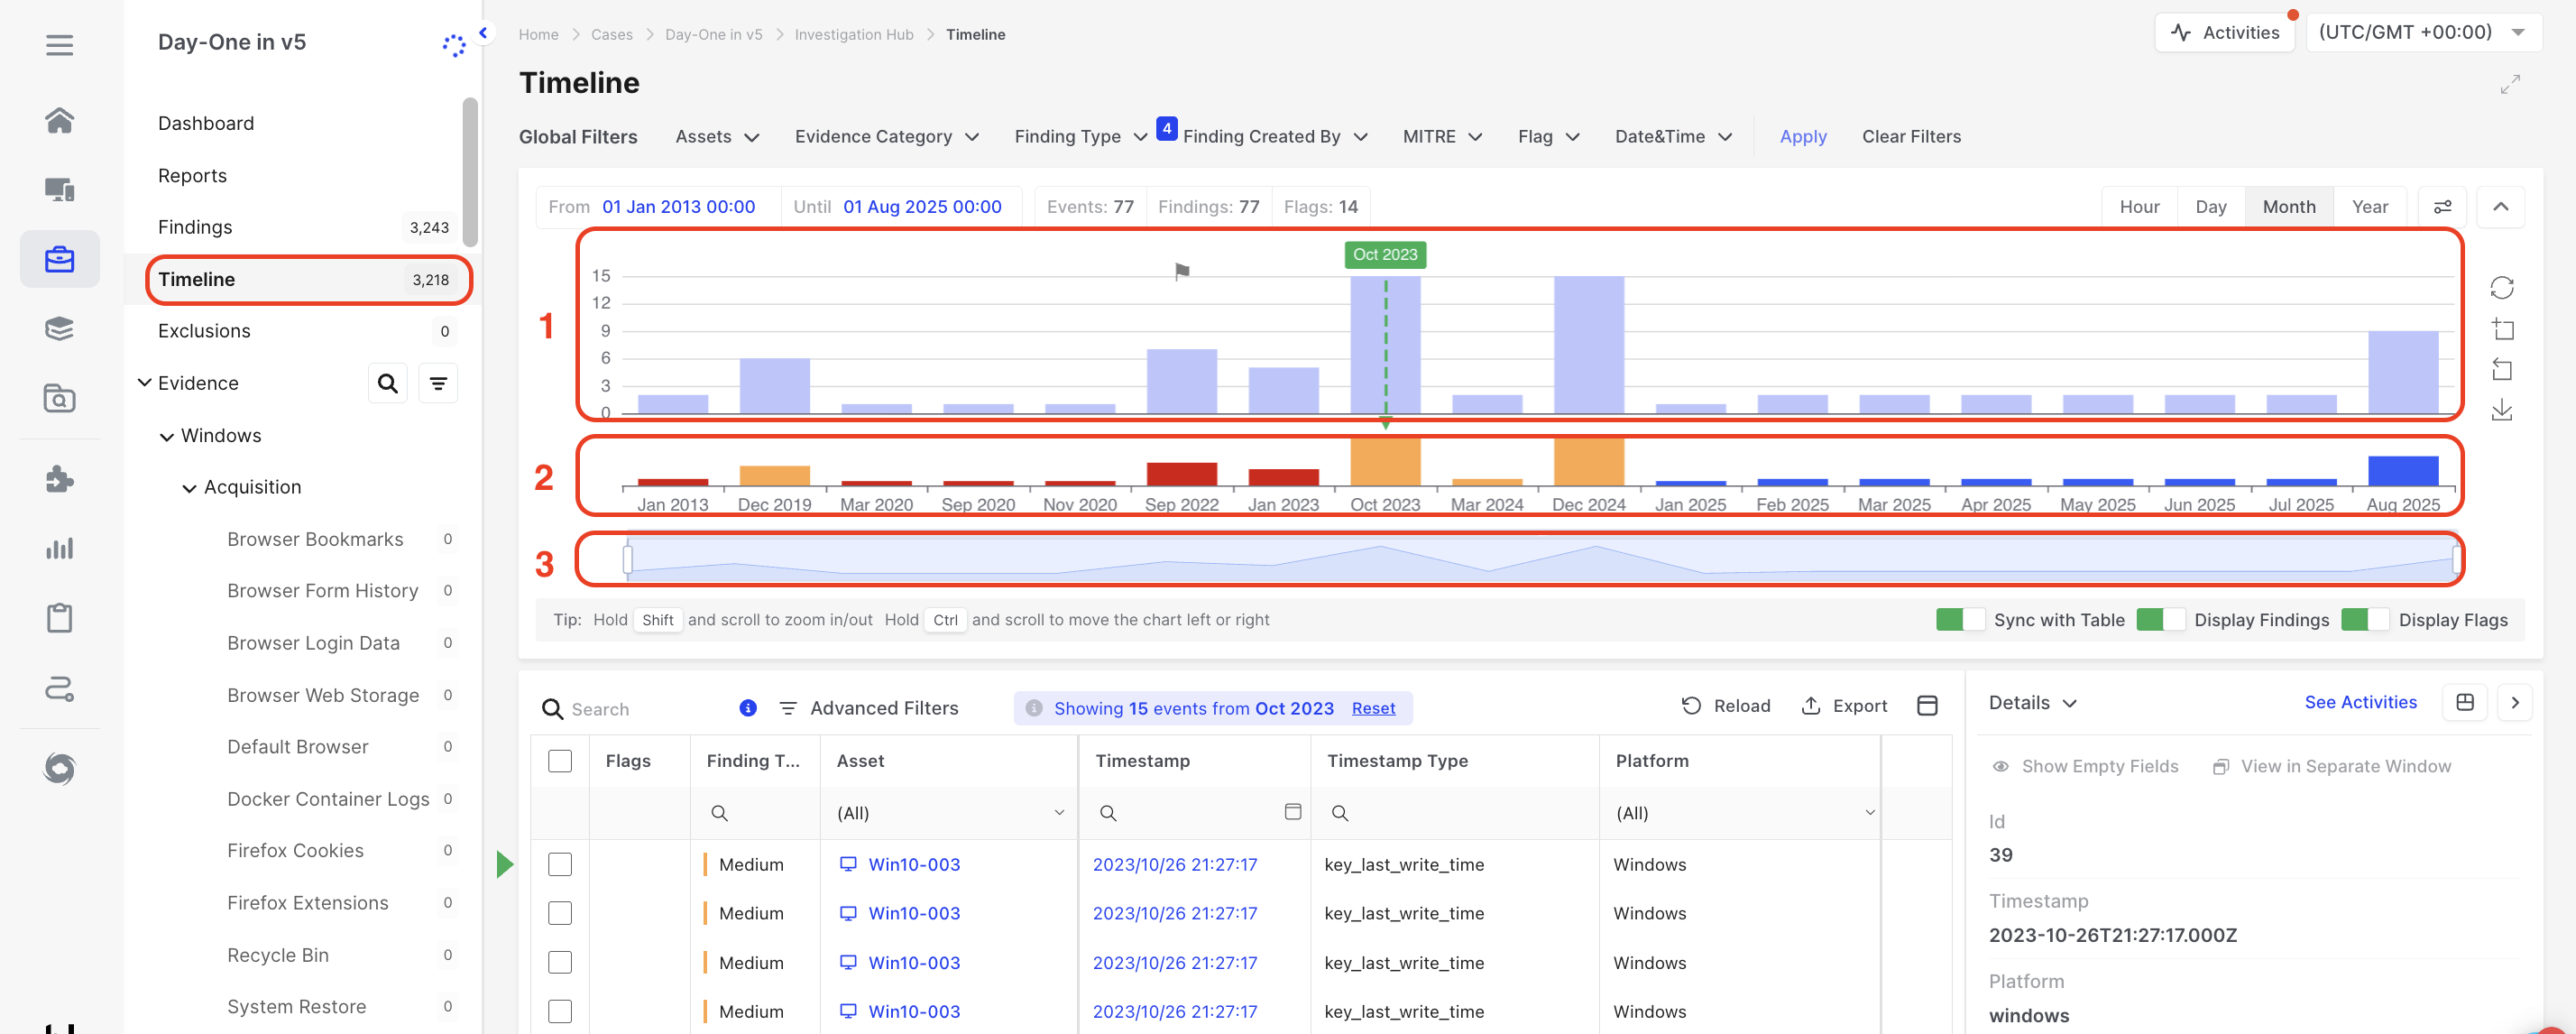Click the Apply filters link
The width and height of the screenshot is (2576, 1034).
(1802, 137)
